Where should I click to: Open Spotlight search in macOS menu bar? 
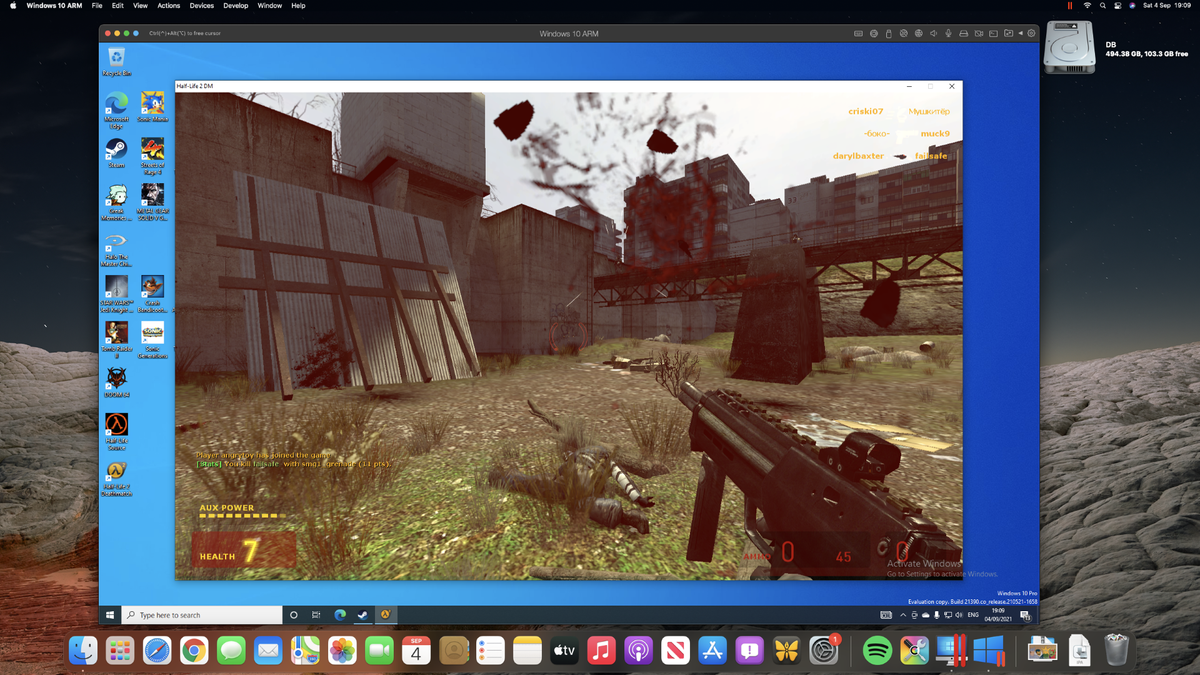coord(1103,5)
